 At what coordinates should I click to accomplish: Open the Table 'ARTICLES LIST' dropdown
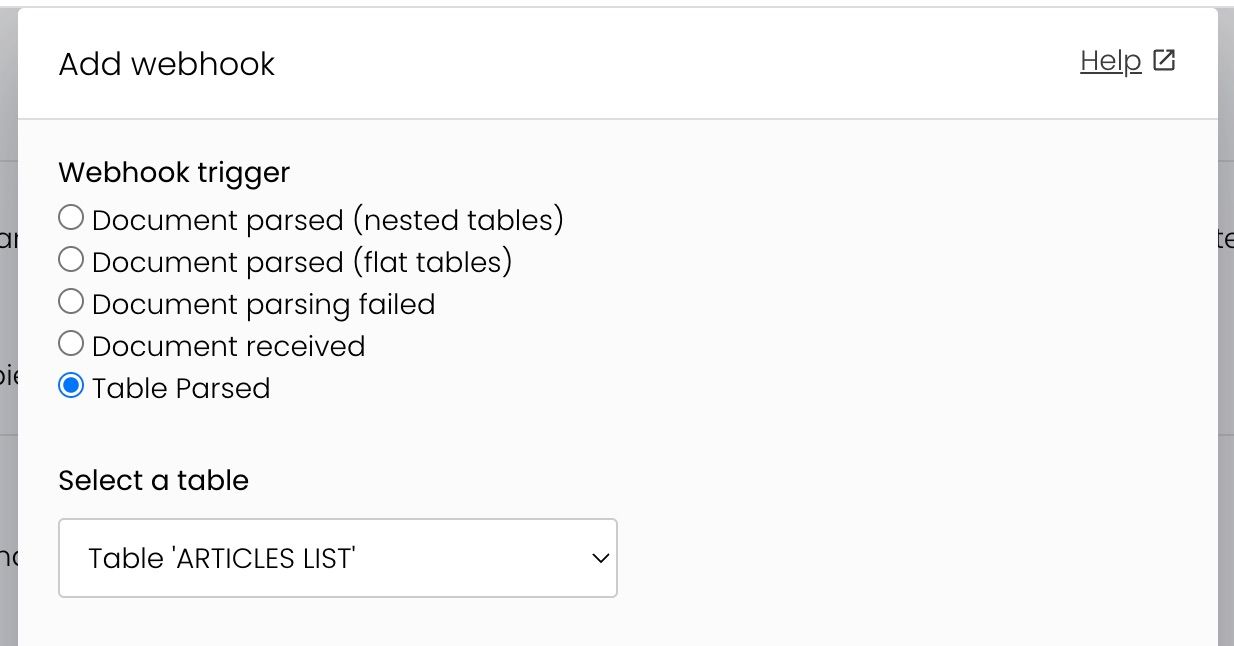(337, 558)
